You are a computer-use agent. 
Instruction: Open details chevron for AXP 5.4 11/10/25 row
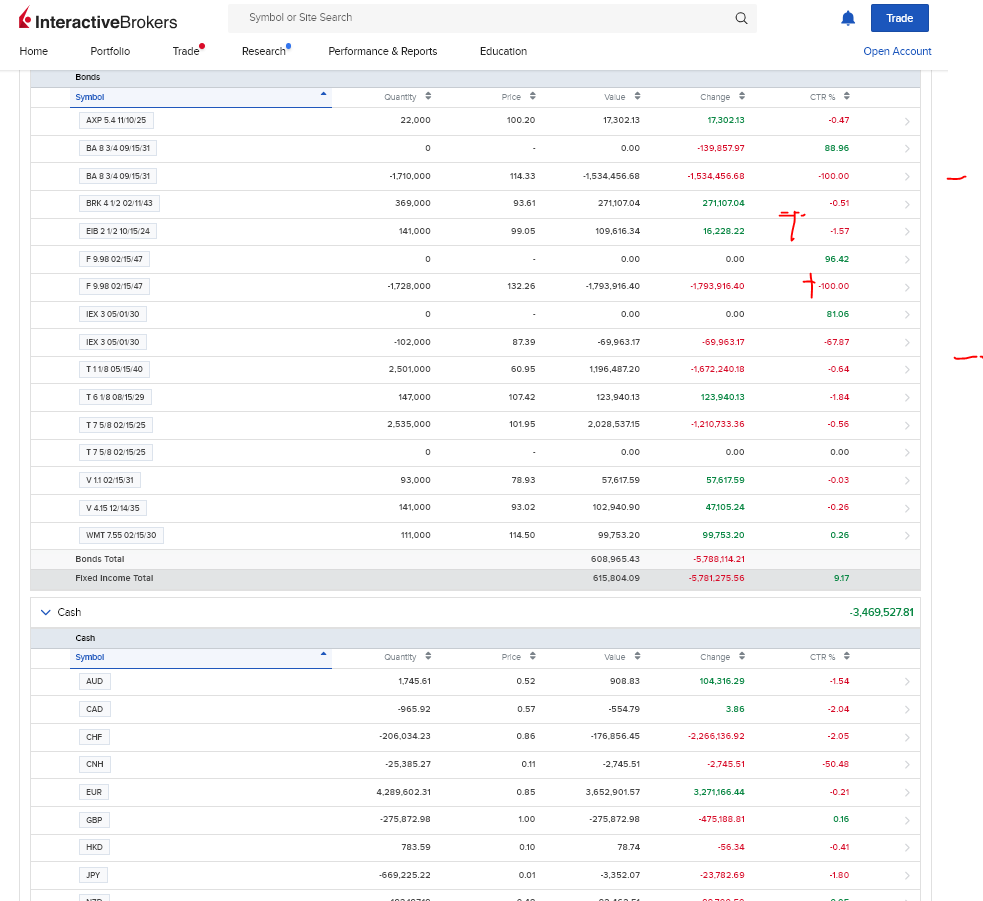(x=907, y=122)
